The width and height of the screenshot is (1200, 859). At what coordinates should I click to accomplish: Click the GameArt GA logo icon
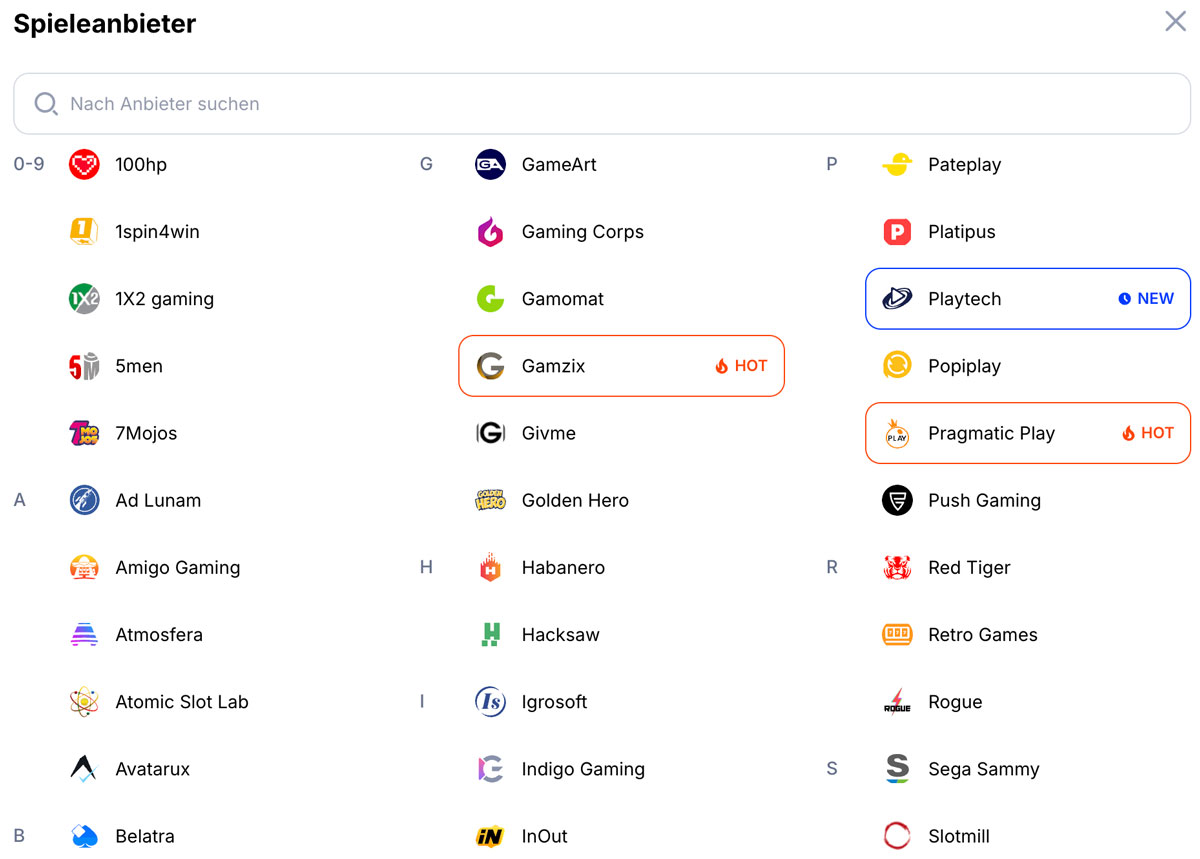pyautogui.click(x=490, y=164)
